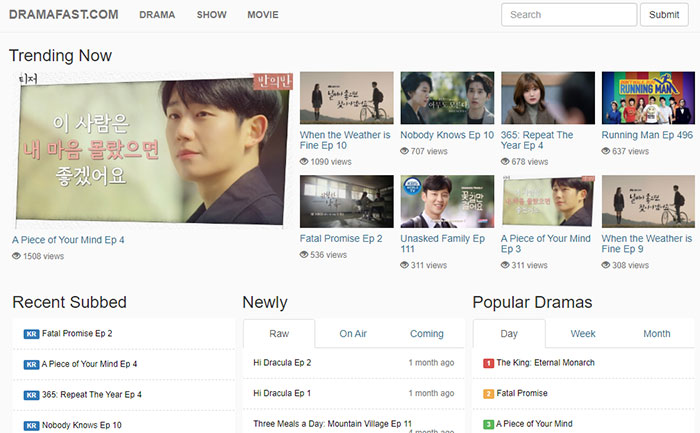
Task: Click the eye icon beside 637 views
Action: tap(606, 151)
